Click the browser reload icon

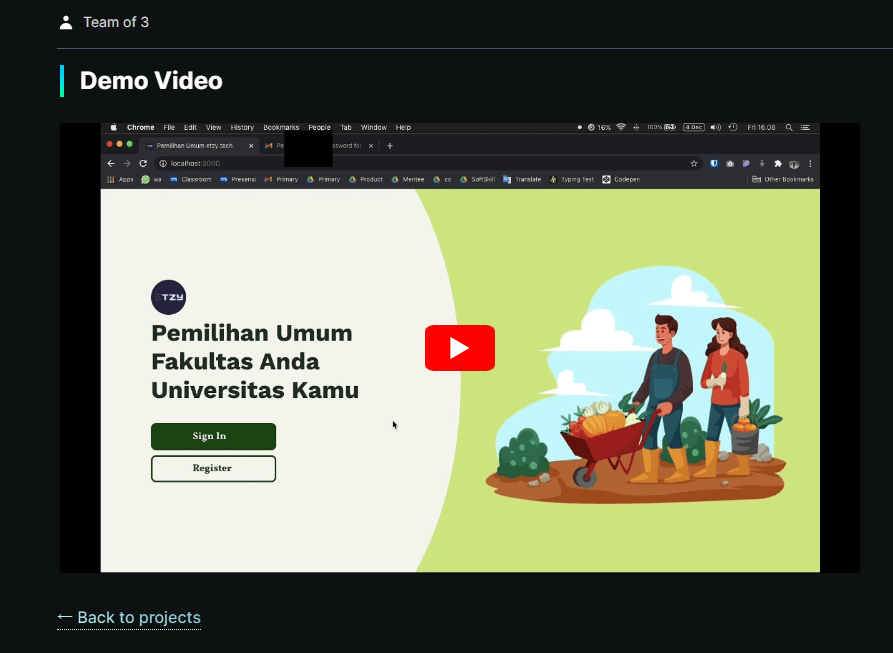coord(143,163)
